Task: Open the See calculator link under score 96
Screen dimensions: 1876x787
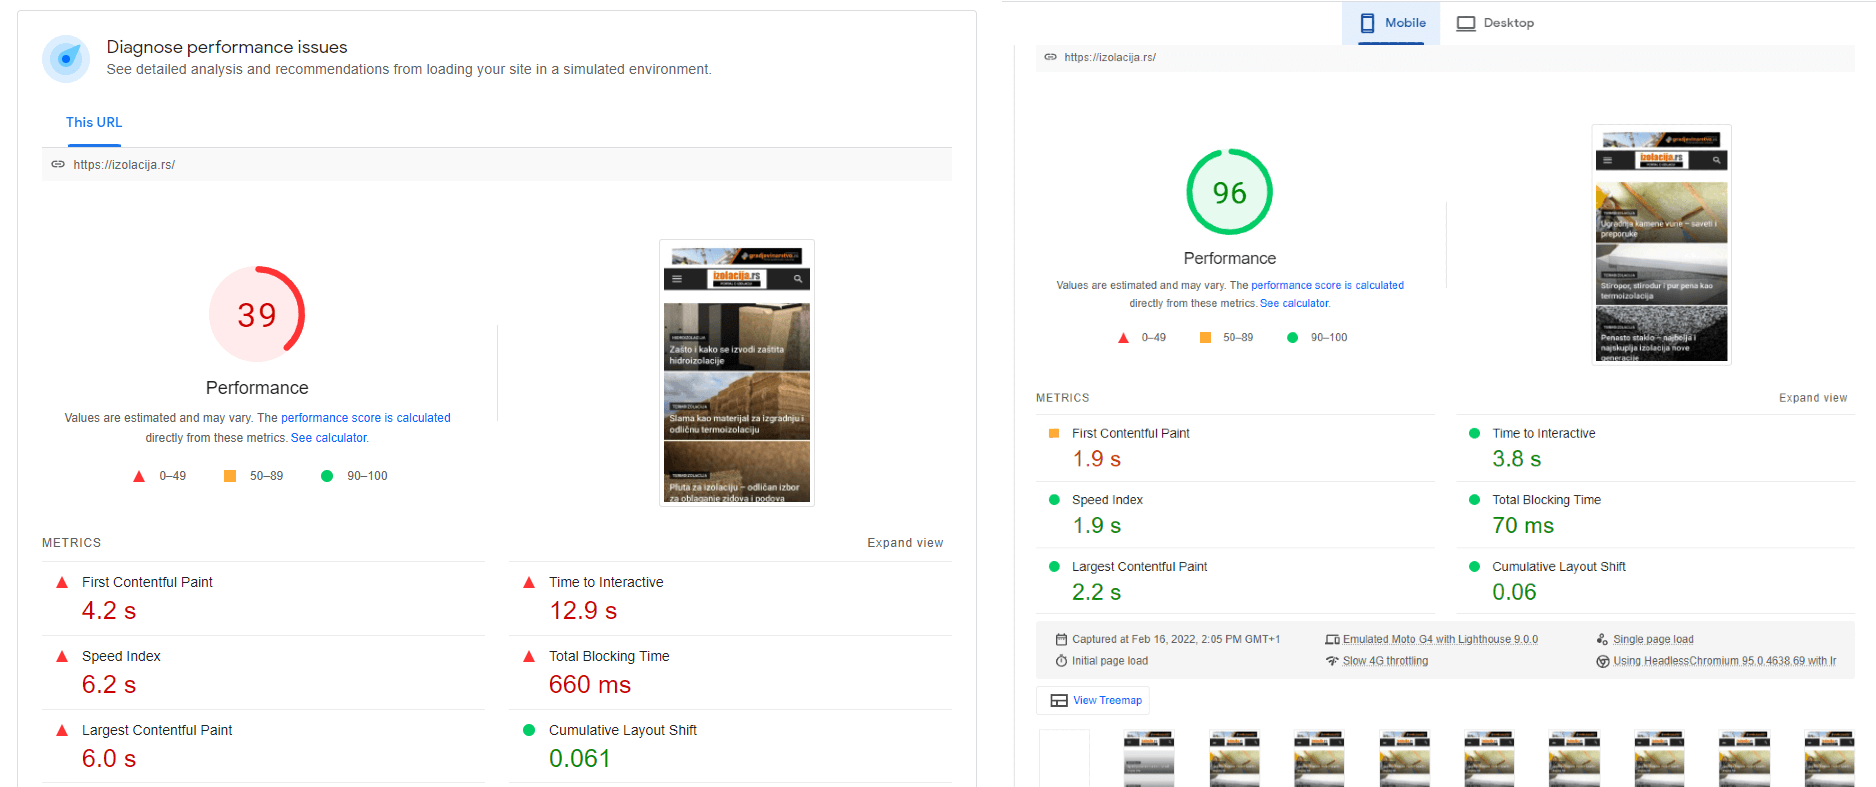Action: pos(1294,304)
